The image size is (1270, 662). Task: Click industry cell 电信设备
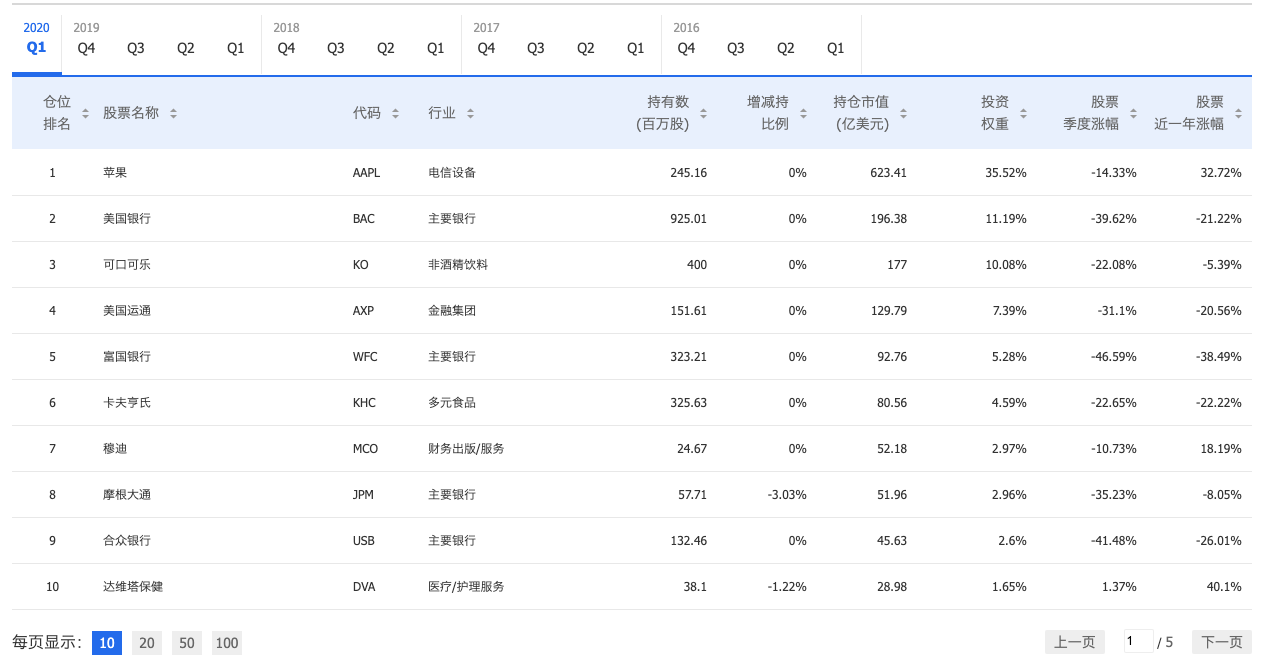(x=452, y=173)
